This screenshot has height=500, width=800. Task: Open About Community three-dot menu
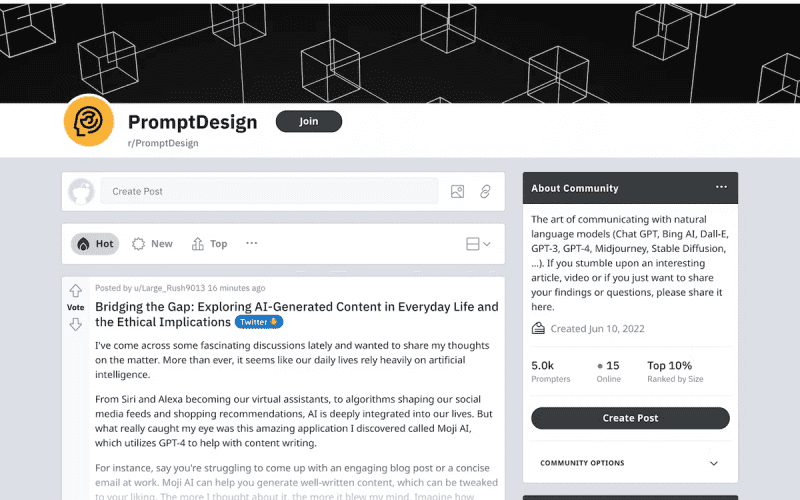(x=721, y=187)
